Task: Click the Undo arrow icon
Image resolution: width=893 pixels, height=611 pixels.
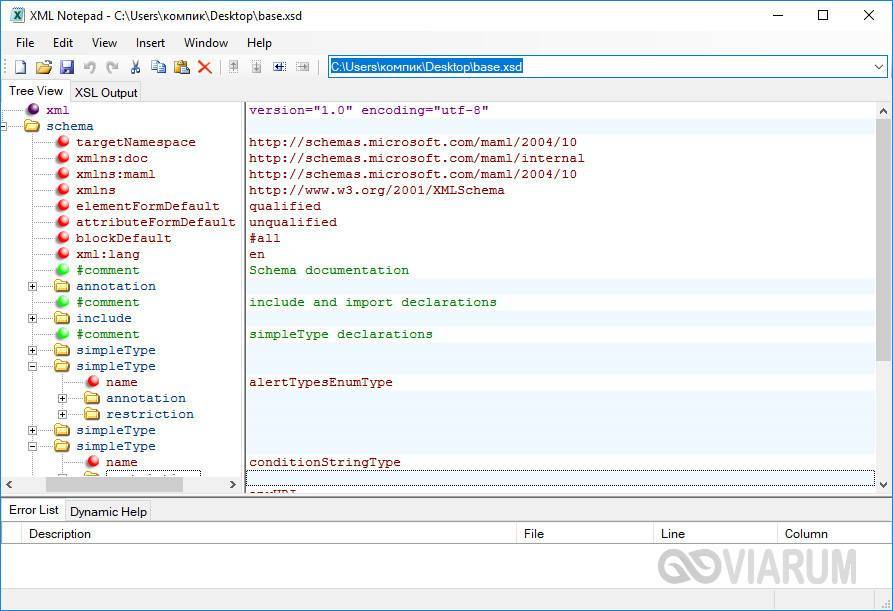Action: click(x=89, y=67)
